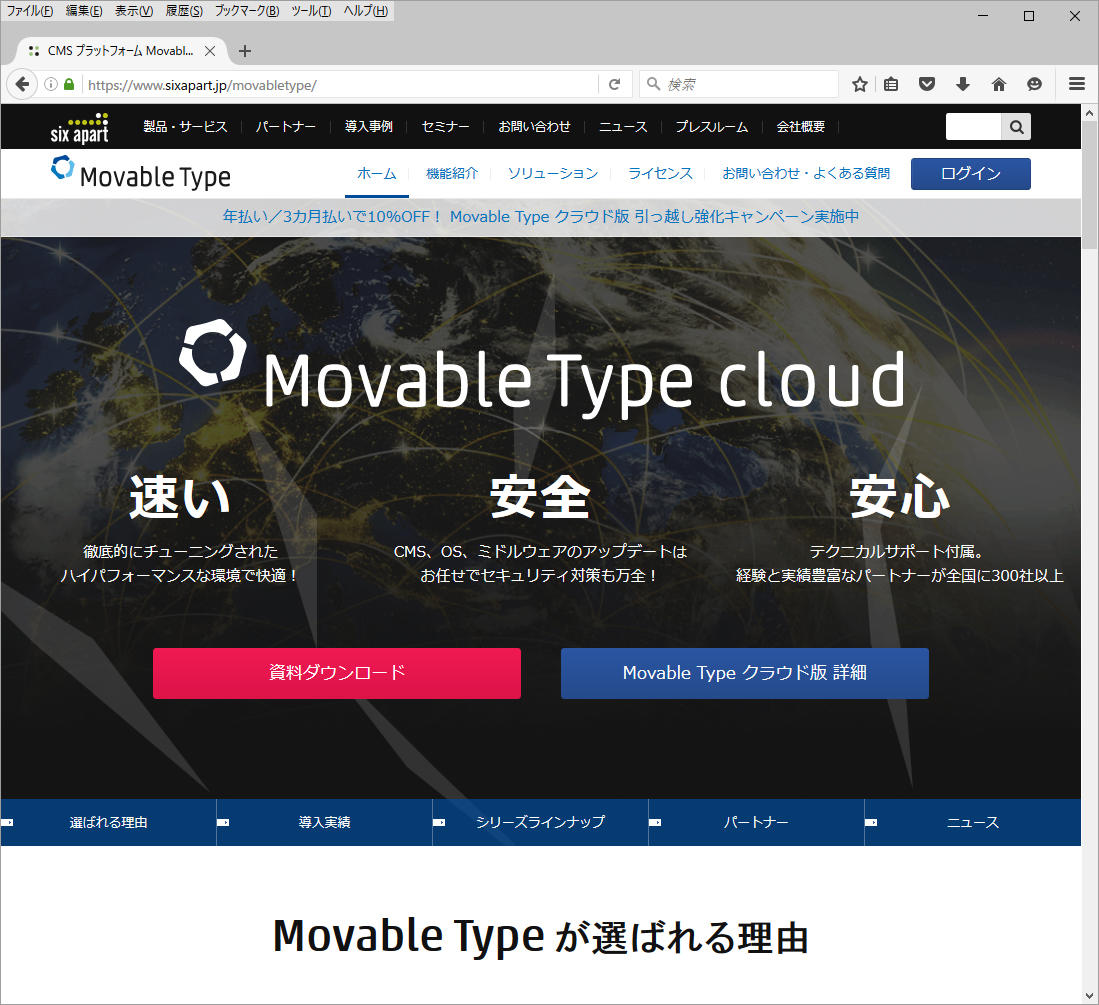
Task: Reload the page with refresh icon
Action: (615, 85)
